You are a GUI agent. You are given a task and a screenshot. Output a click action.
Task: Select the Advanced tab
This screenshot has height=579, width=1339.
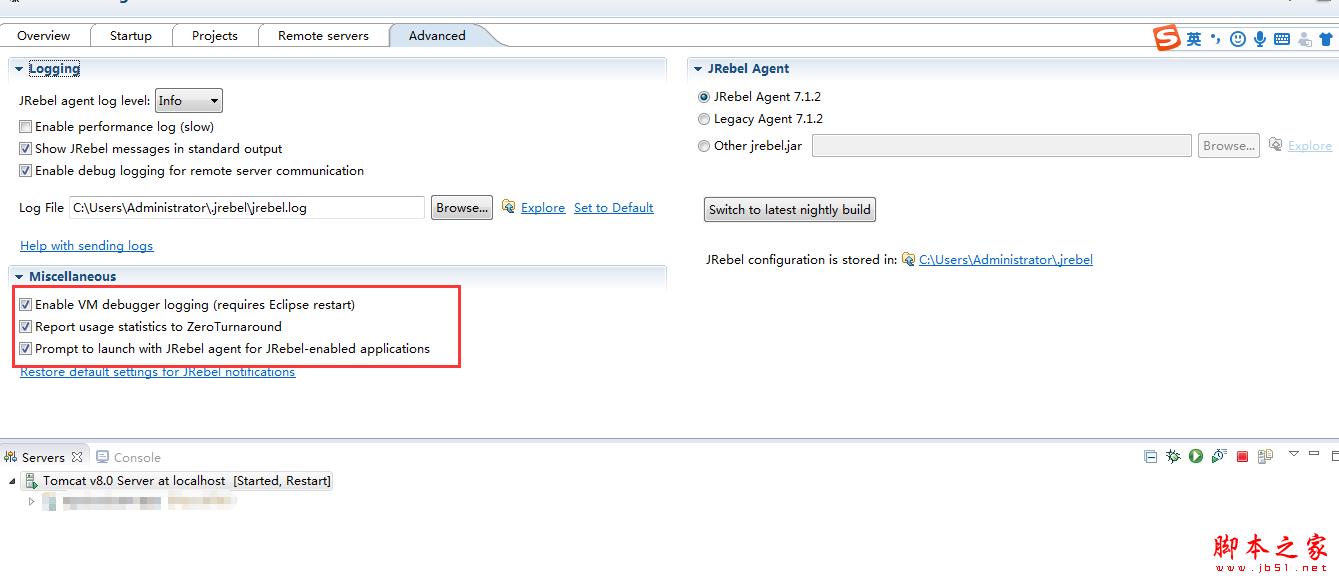437,35
